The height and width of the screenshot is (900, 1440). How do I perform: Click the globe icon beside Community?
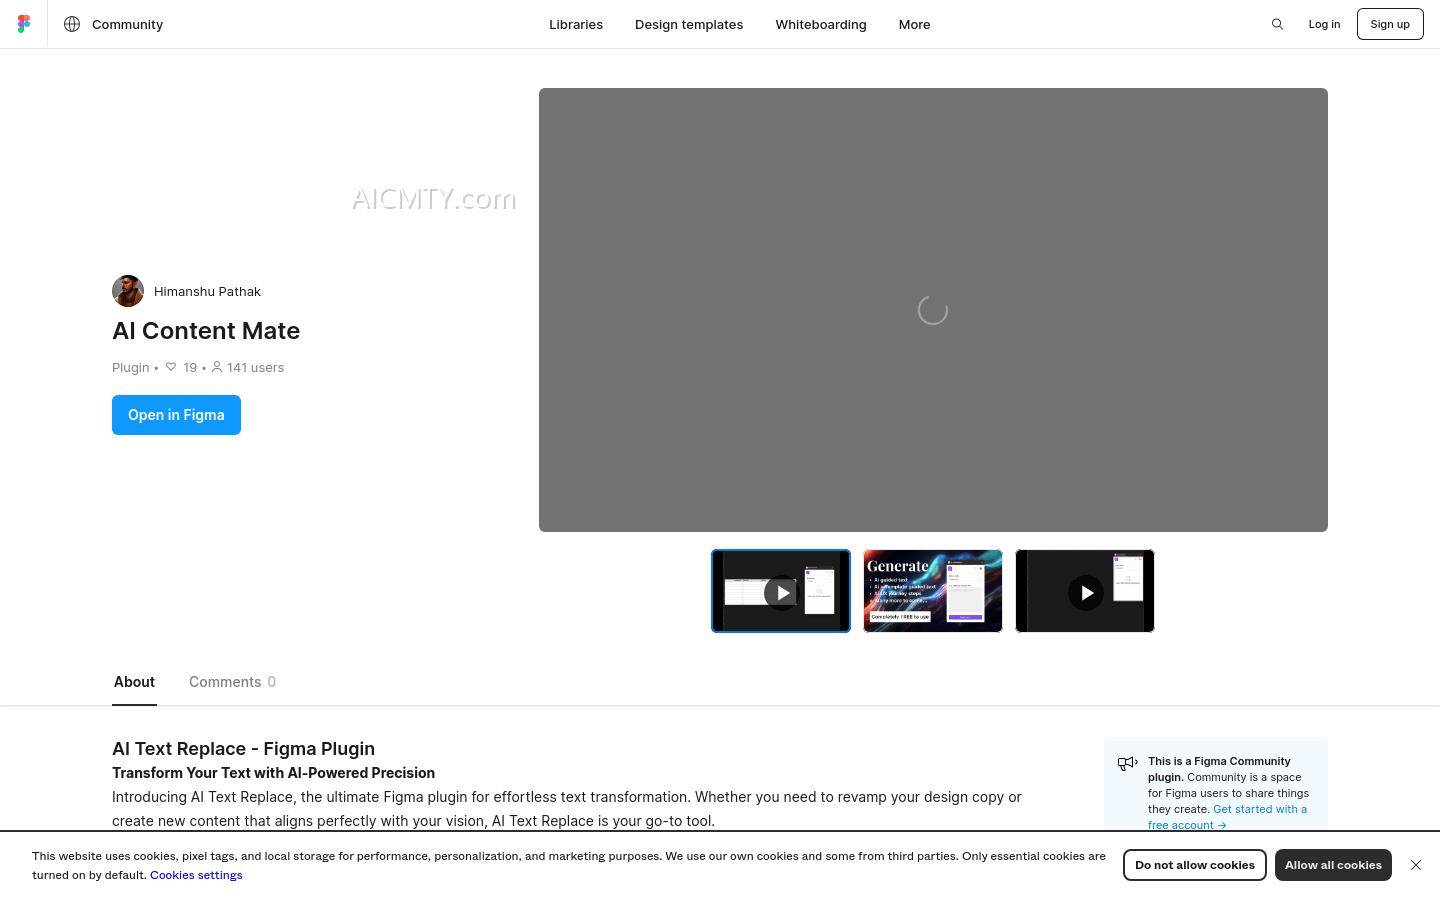71,24
